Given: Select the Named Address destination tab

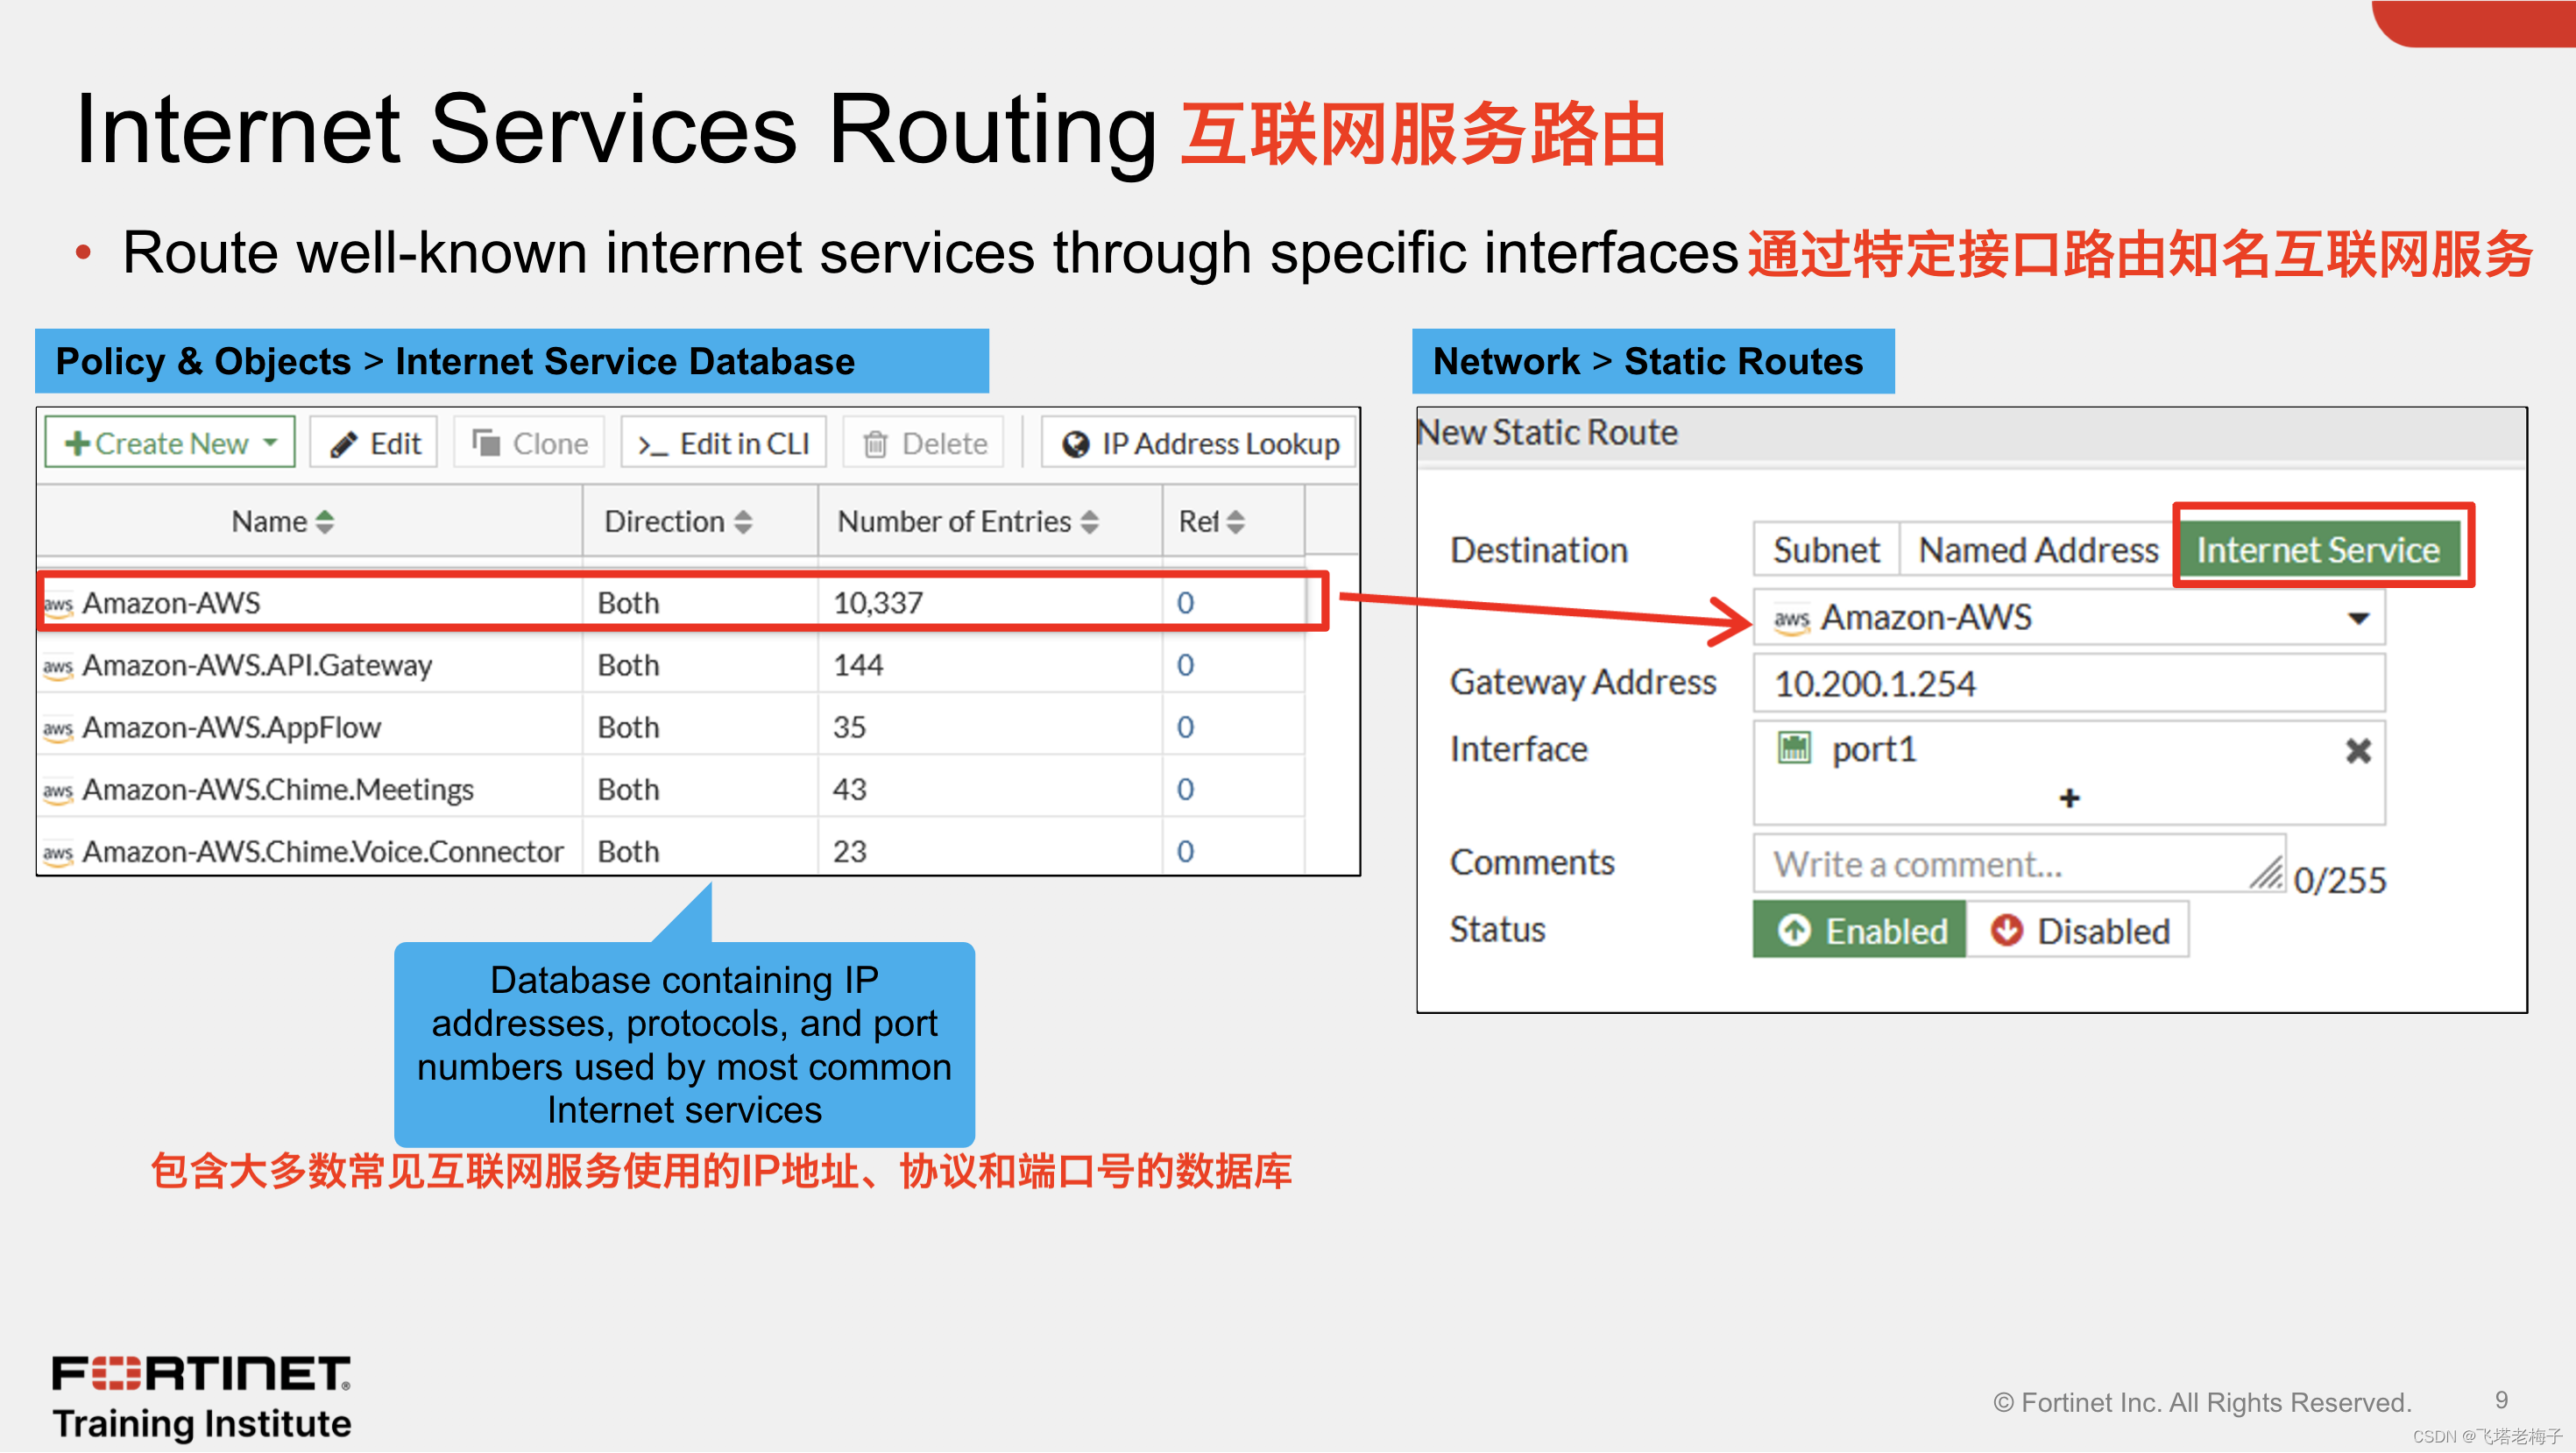Looking at the screenshot, I should 2037,550.
